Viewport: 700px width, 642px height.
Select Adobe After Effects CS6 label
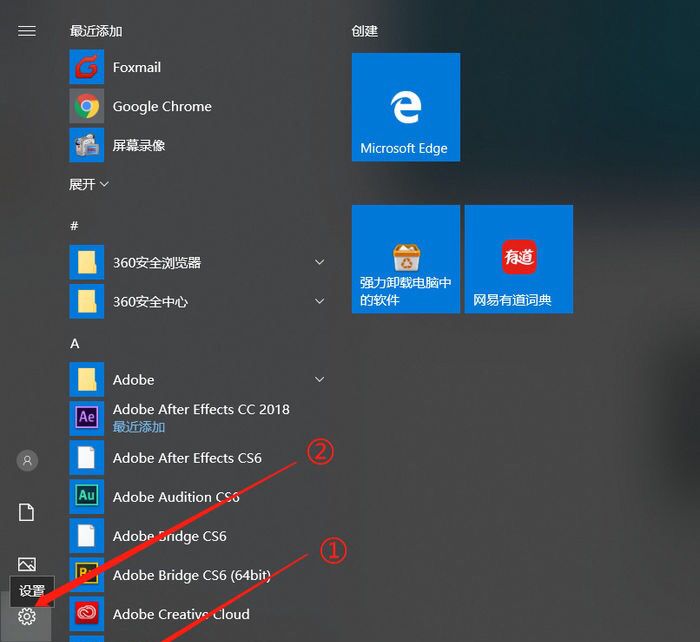coord(187,458)
